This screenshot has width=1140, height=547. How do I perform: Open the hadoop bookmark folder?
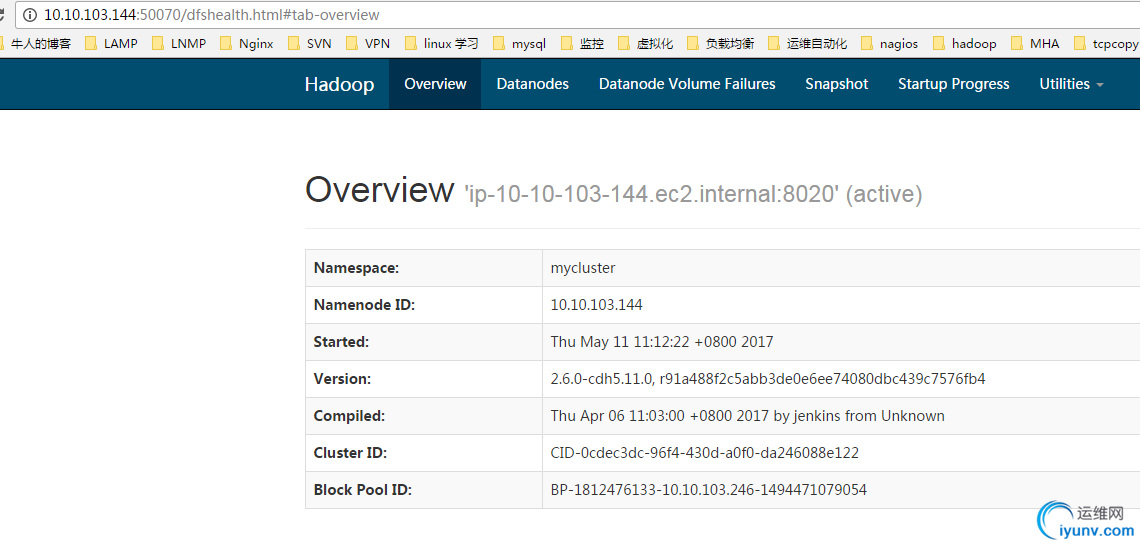pyautogui.click(x=964, y=44)
